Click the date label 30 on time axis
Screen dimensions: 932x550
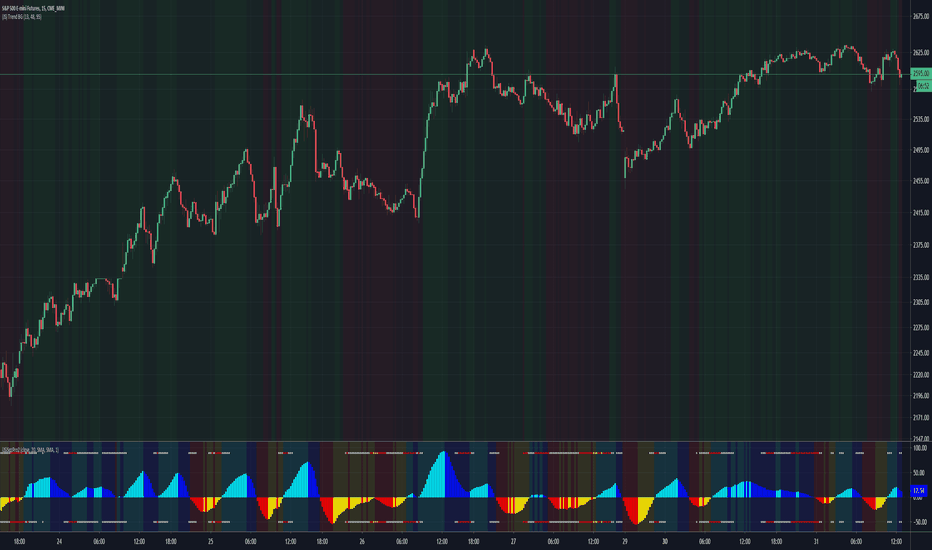[x=665, y=542]
